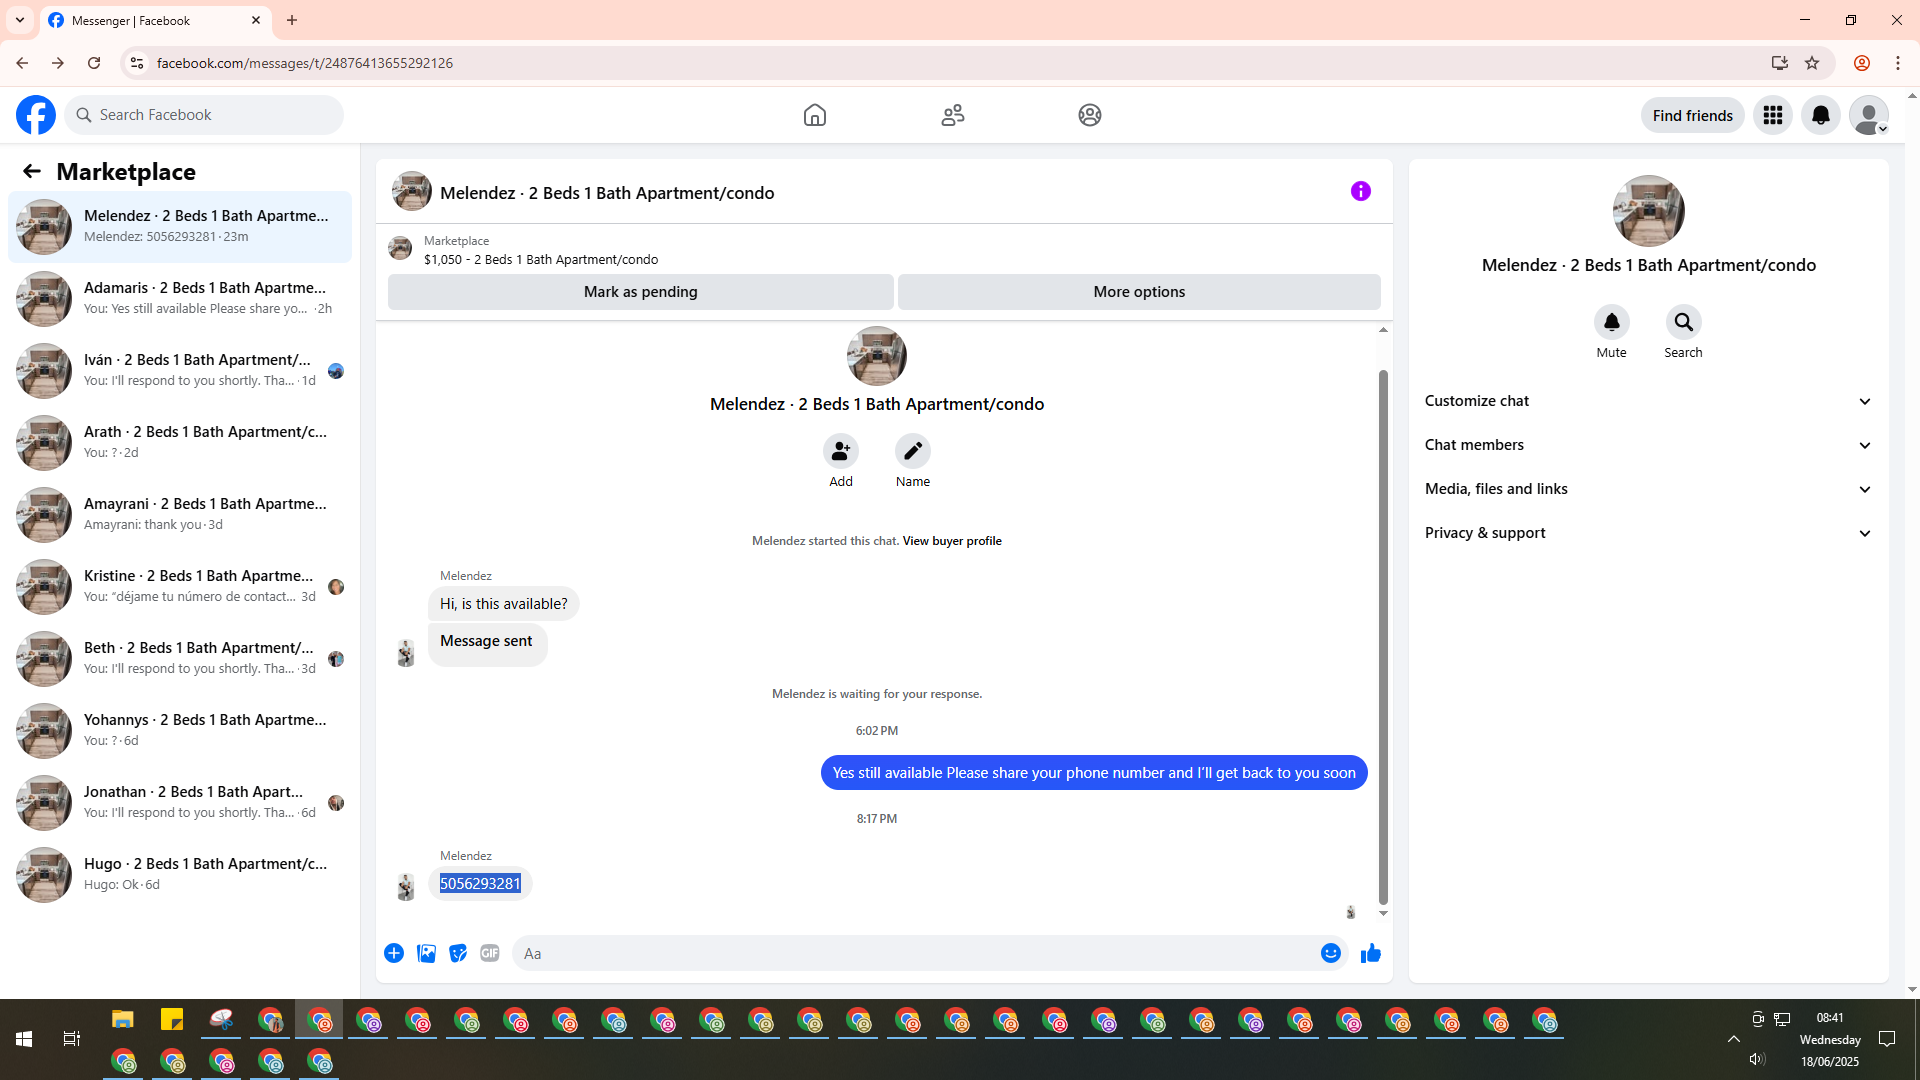Click the Find friends button
1920x1080 pixels.
[1693, 115]
